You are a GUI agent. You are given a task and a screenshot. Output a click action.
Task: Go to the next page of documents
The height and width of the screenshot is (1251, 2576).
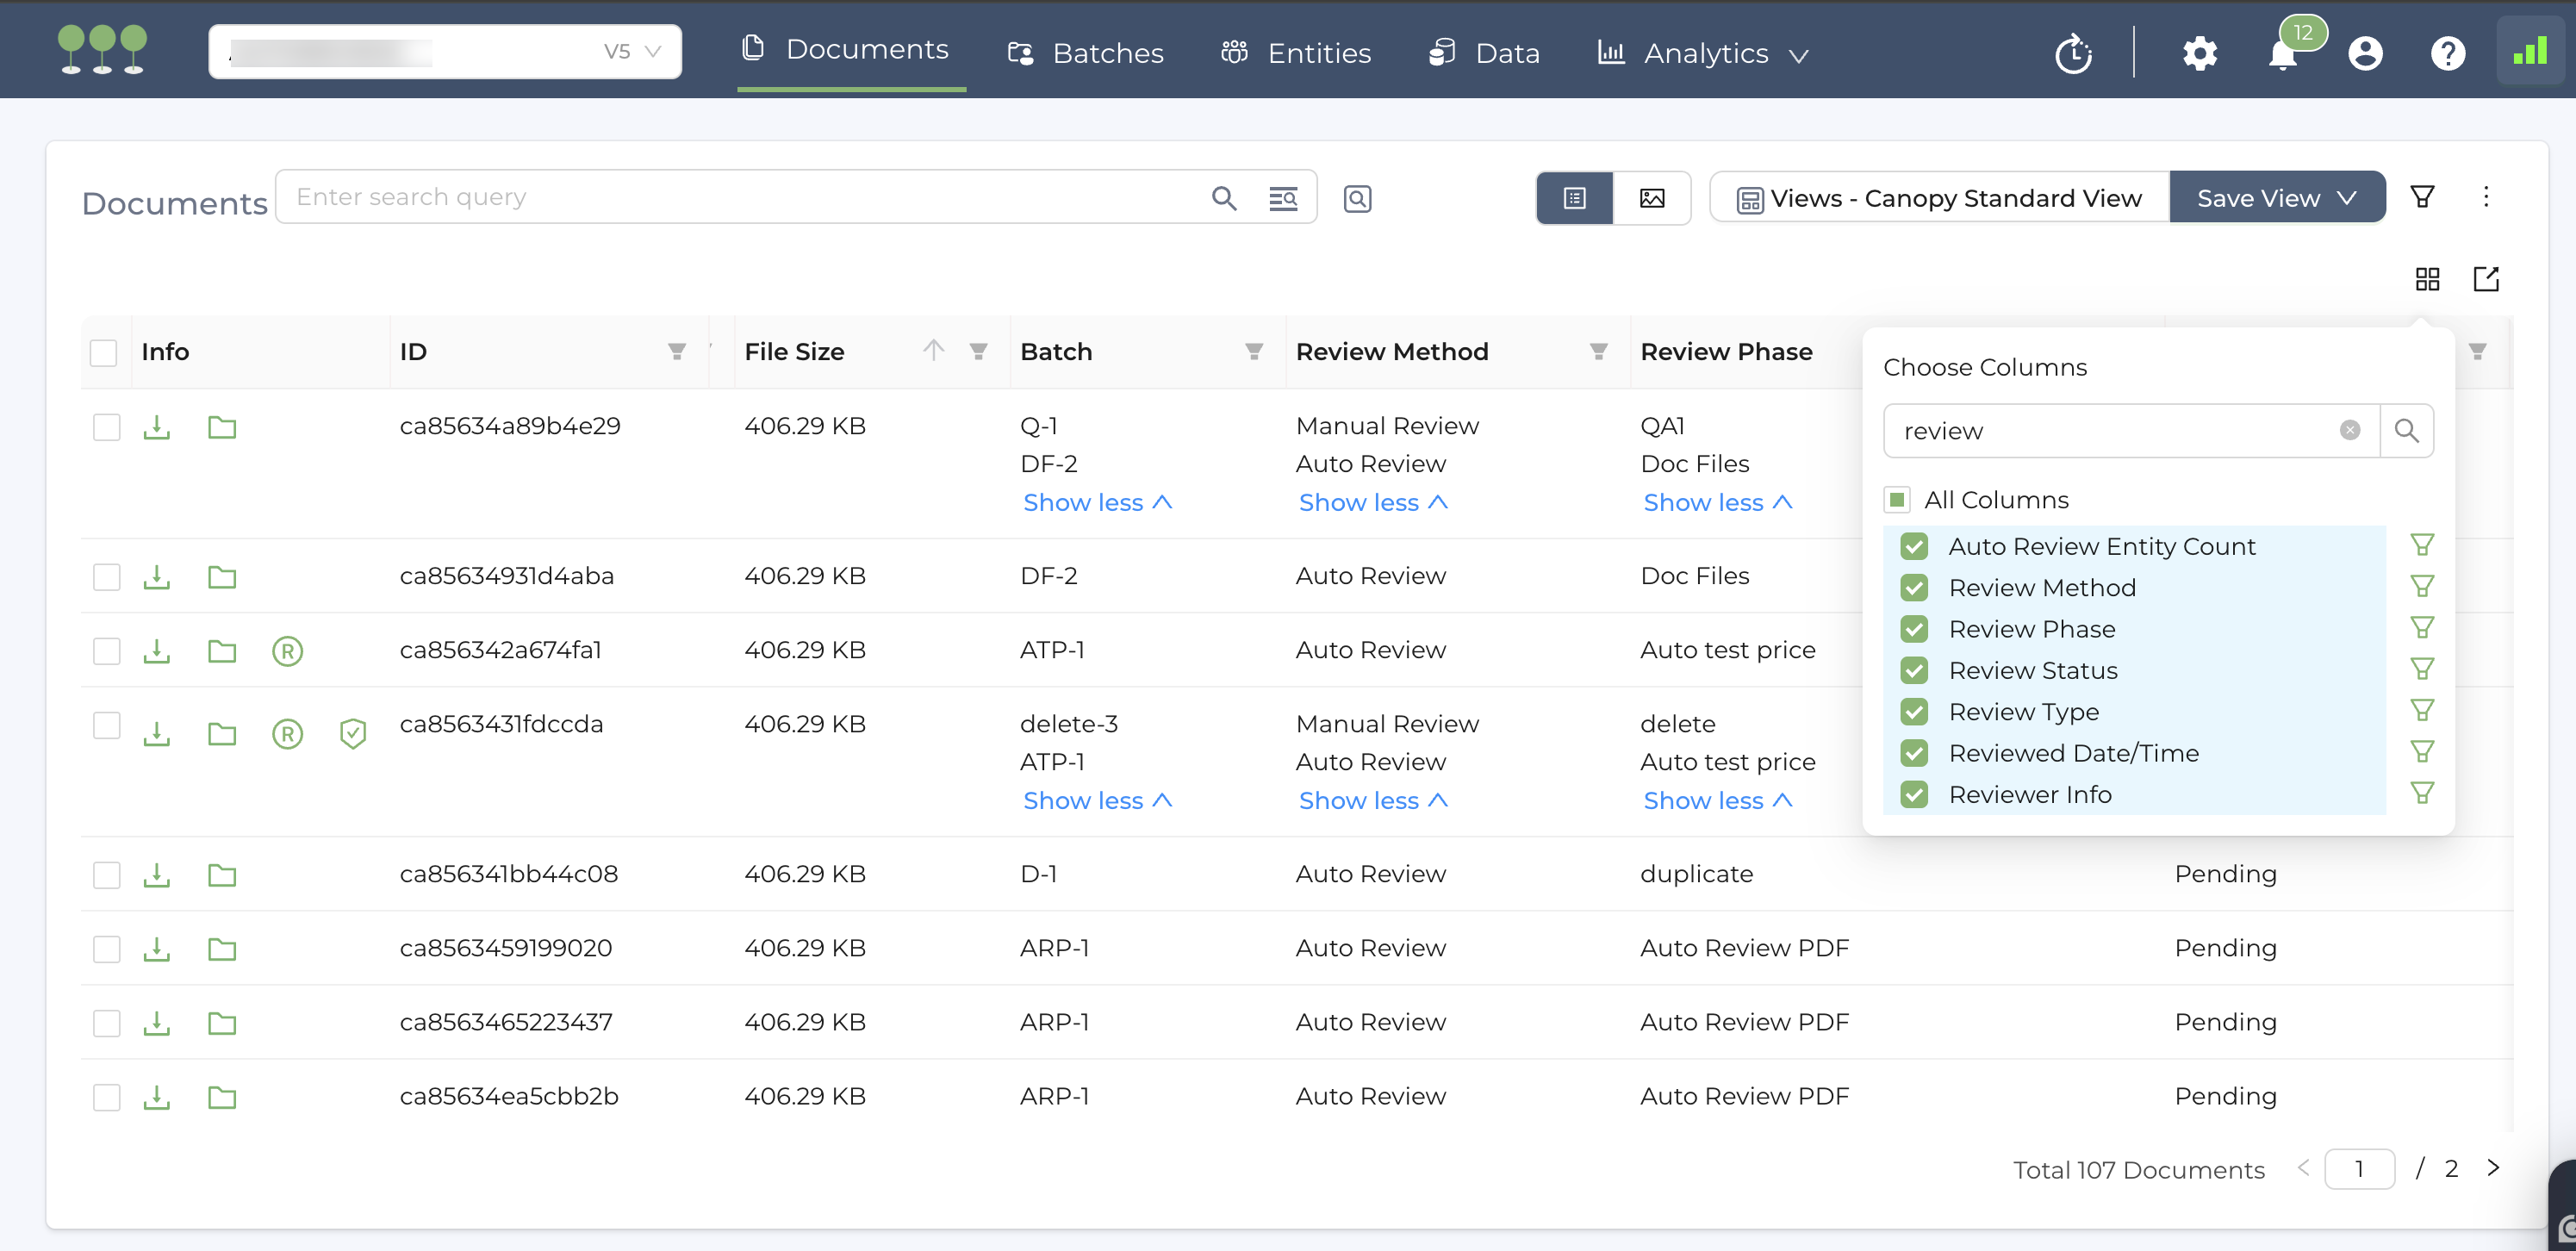click(x=2493, y=1168)
